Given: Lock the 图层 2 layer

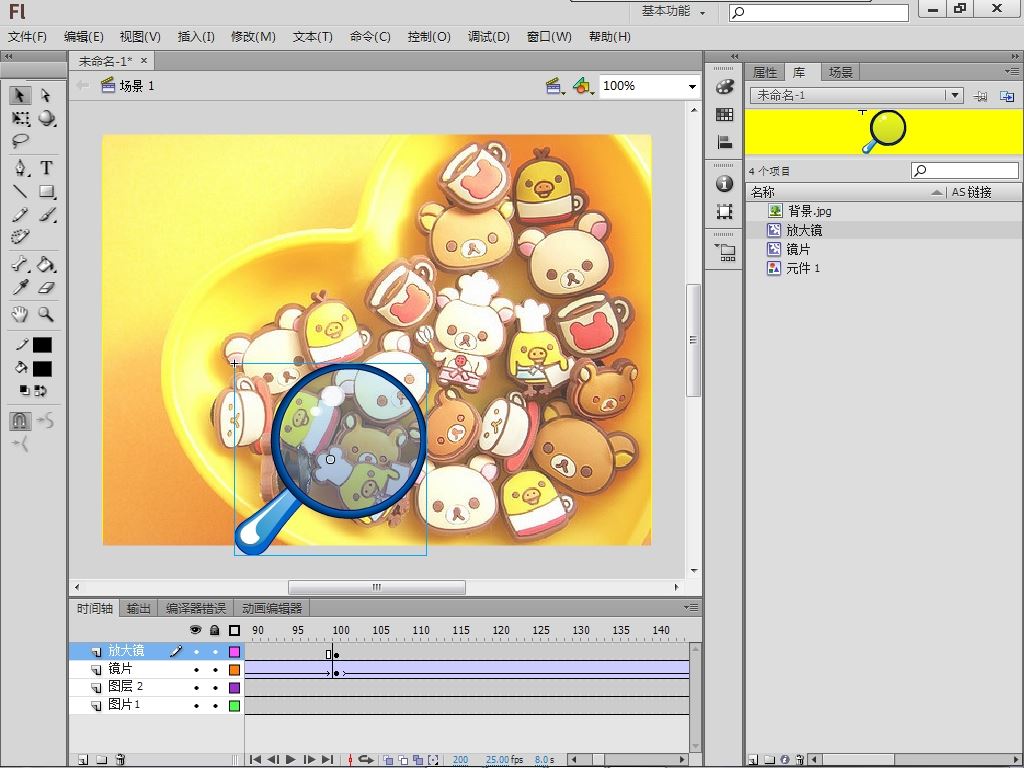Looking at the screenshot, I should click(215, 688).
